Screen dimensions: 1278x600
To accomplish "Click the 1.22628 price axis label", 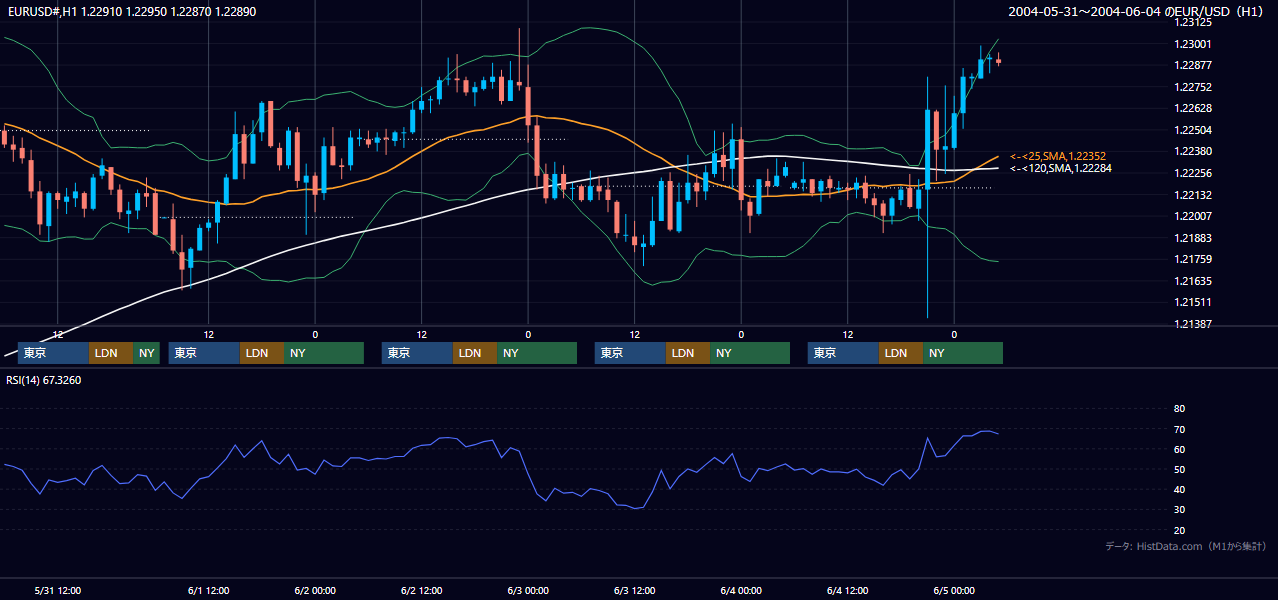I will [x=1193, y=108].
